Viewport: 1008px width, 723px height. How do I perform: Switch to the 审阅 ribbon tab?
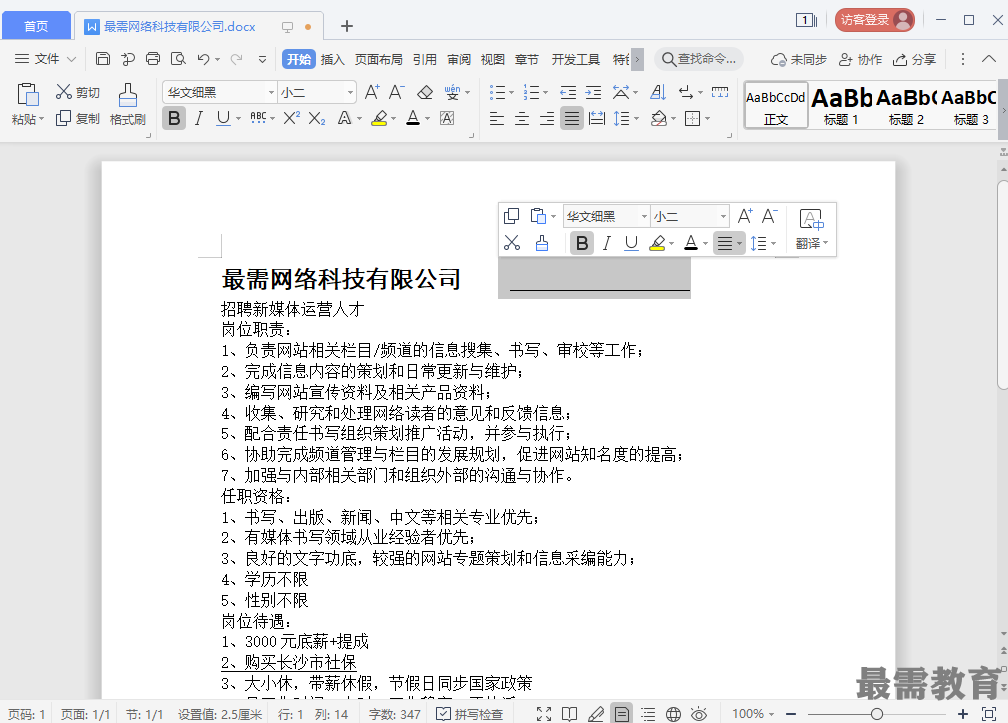459,59
